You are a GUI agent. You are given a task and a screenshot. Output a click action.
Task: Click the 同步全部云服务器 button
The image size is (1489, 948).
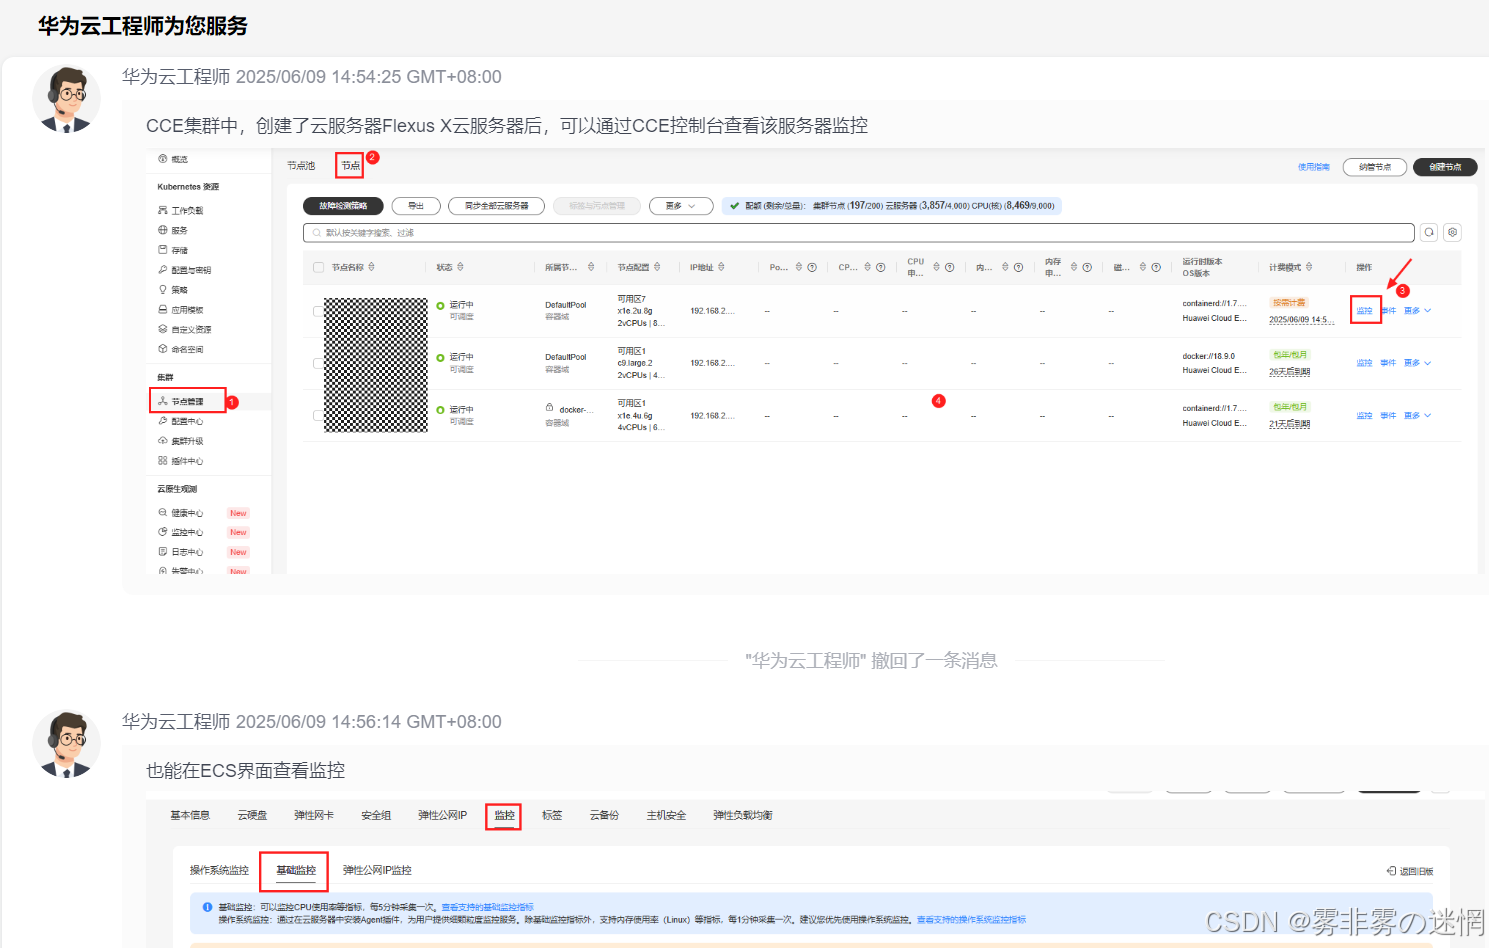coord(496,206)
